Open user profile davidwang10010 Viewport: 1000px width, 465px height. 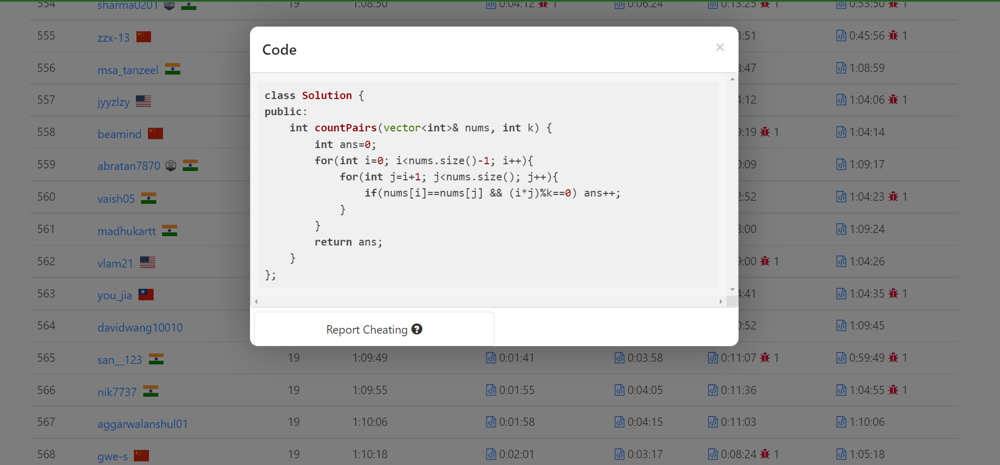[x=140, y=327]
